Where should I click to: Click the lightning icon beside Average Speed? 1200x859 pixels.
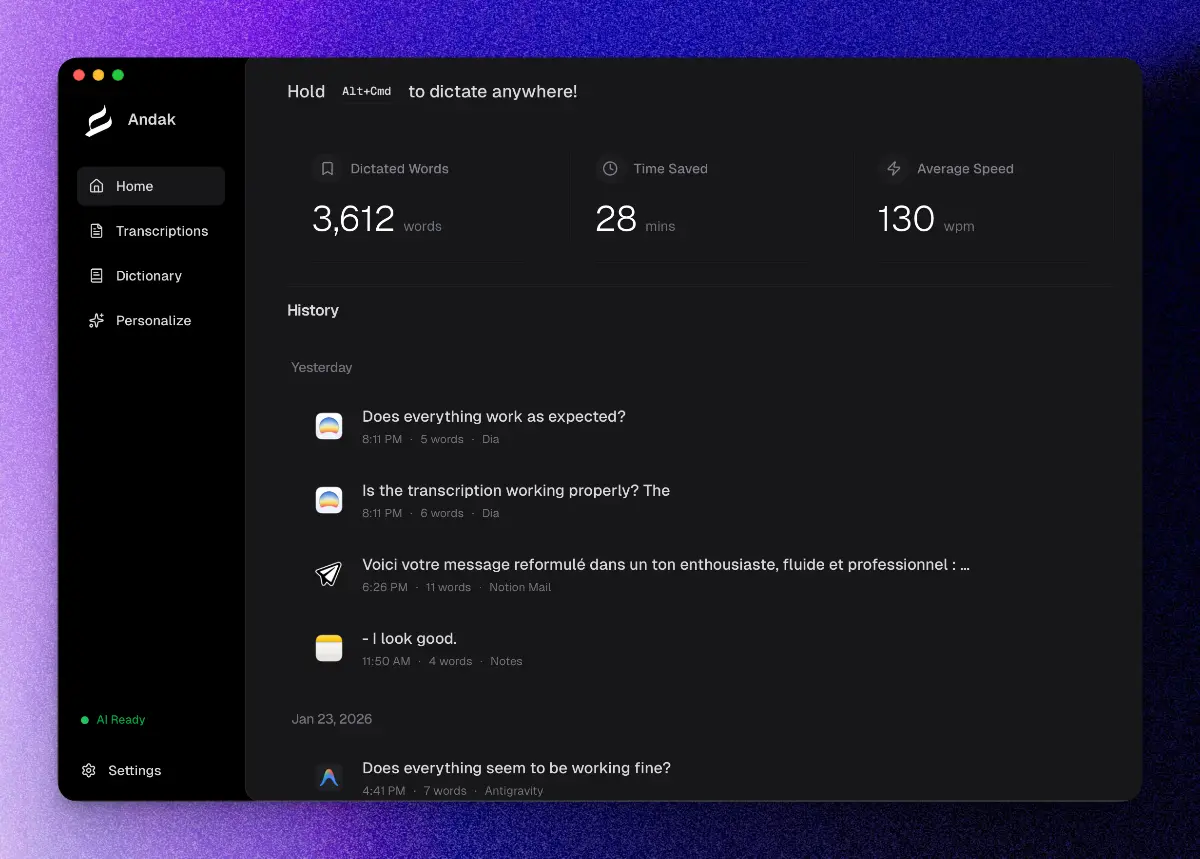pyautogui.click(x=893, y=169)
